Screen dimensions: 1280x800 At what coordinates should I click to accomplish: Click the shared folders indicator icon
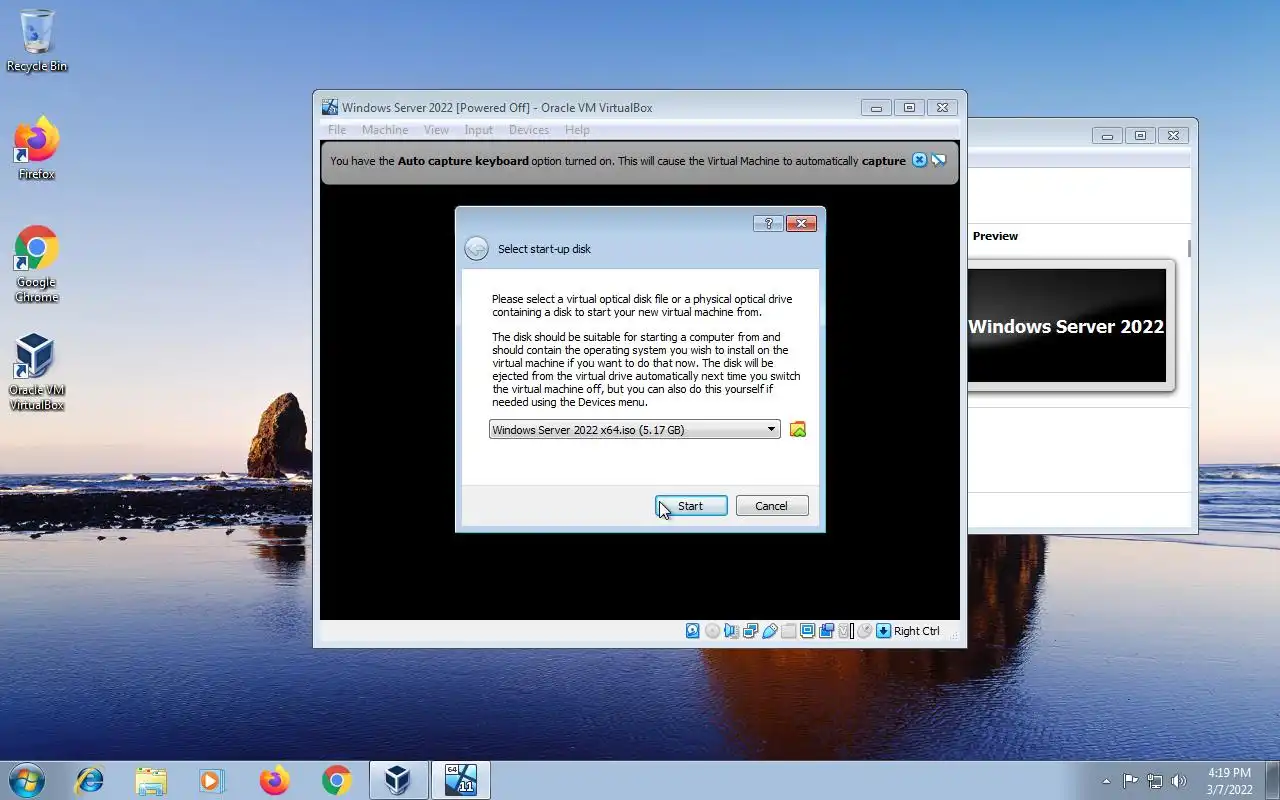tap(788, 631)
